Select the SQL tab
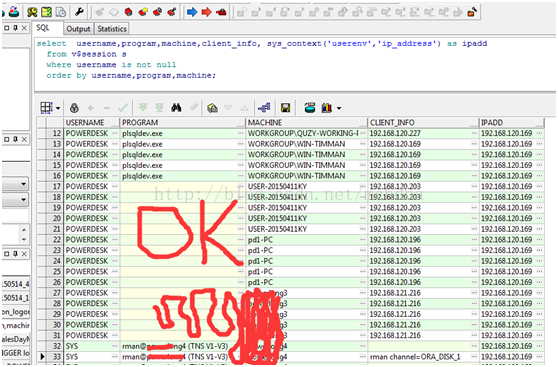This screenshot has height=367, width=558. click(x=43, y=28)
